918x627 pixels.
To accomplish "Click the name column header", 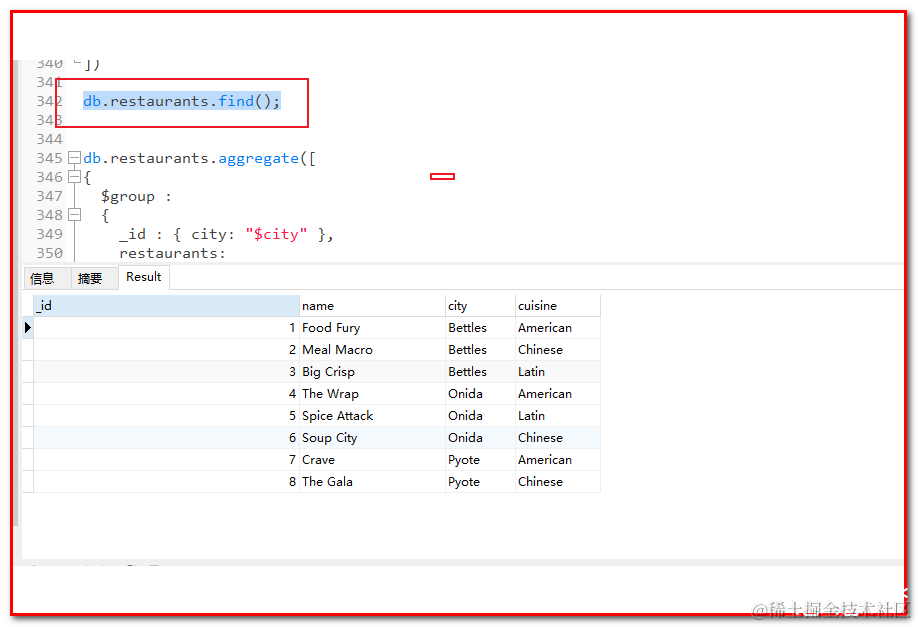I will click(372, 306).
